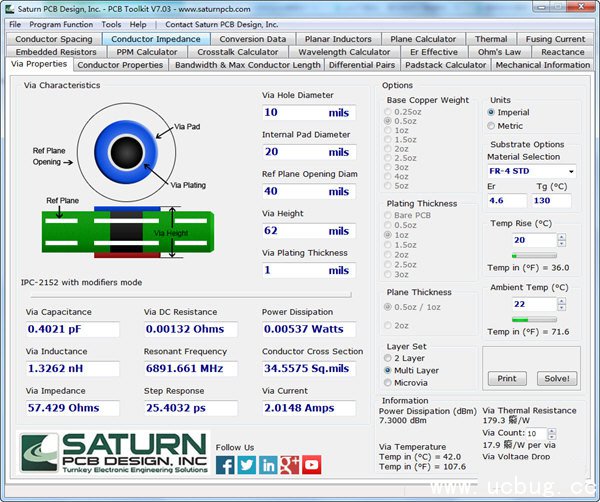
Task: Open the YouTube icon link
Action: click(312, 464)
